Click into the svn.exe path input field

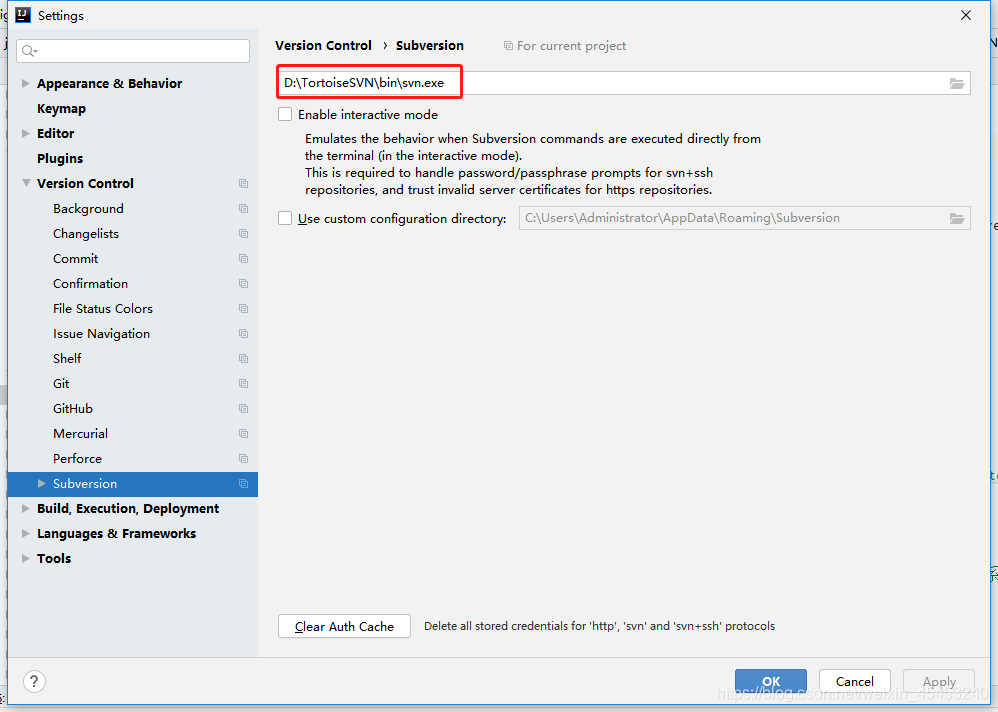click(x=624, y=83)
